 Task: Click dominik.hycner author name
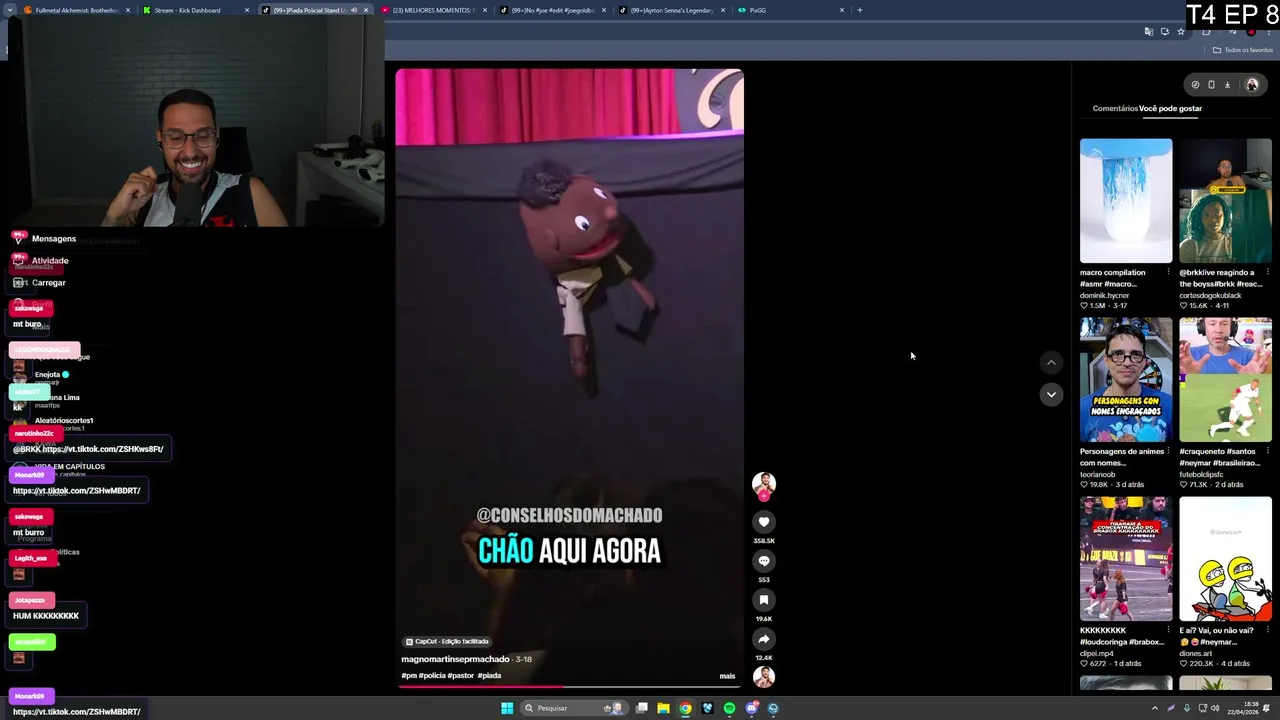[x=1103, y=296]
